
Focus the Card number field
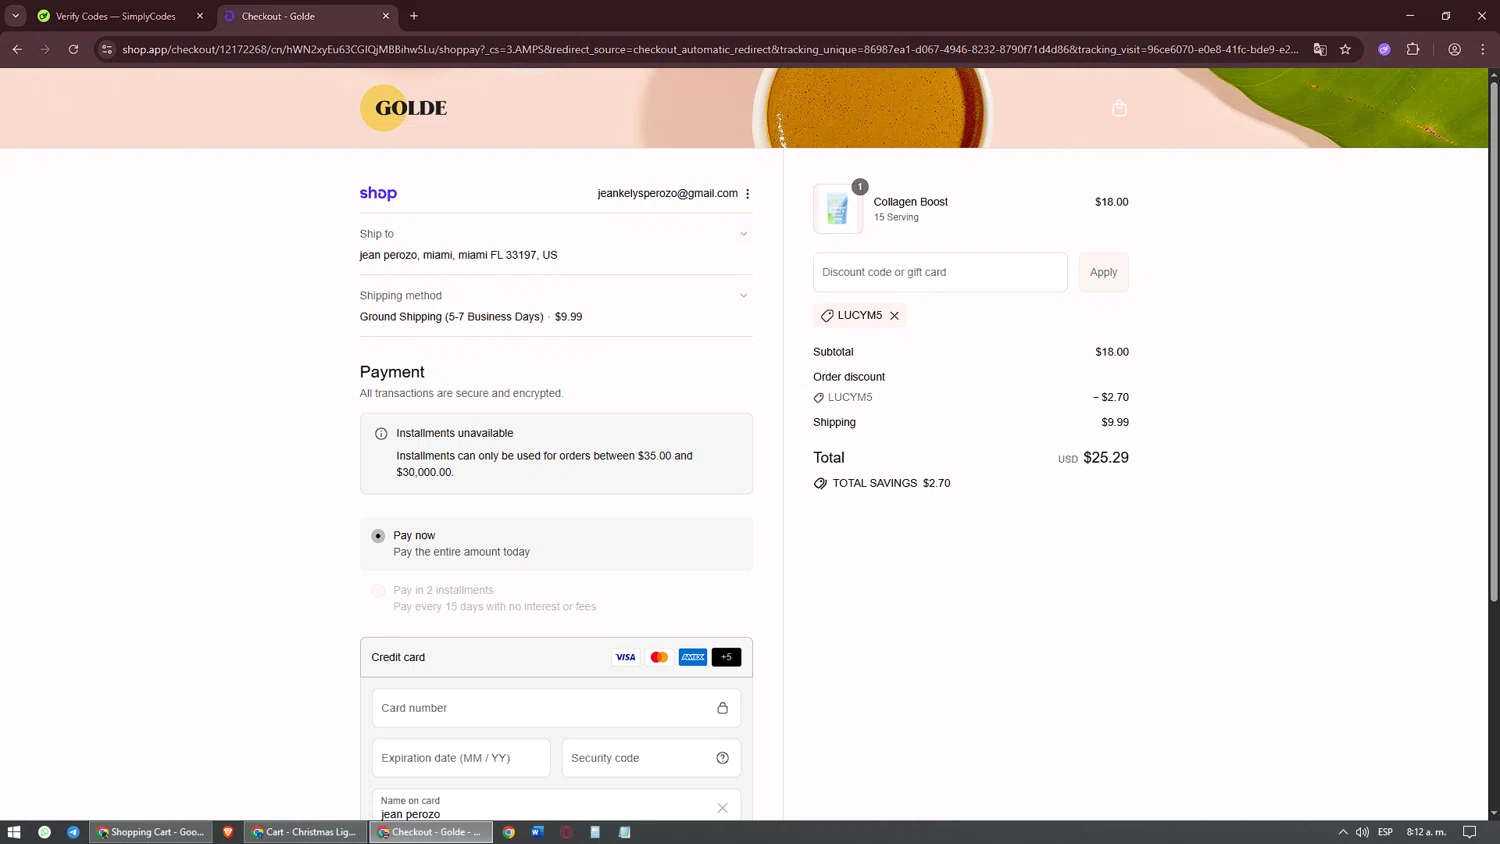(556, 708)
